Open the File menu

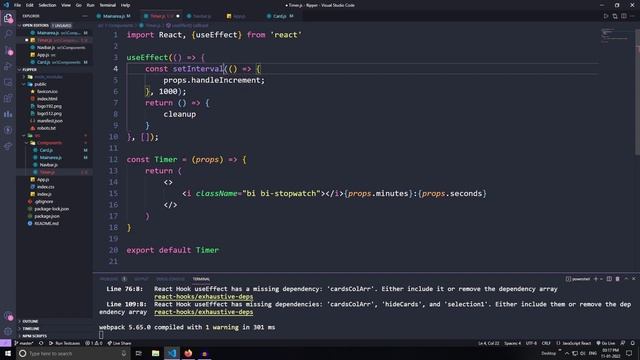[17, 5]
